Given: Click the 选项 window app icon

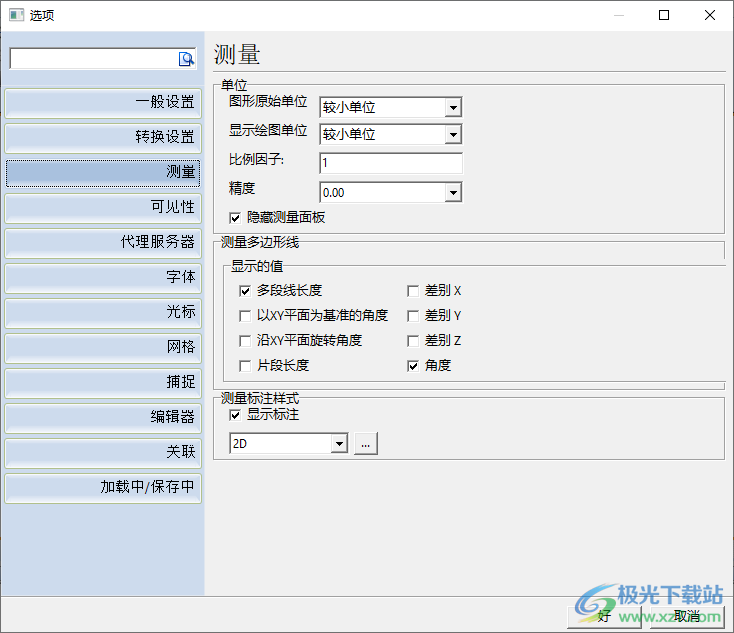Looking at the screenshot, I should click(16, 15).
